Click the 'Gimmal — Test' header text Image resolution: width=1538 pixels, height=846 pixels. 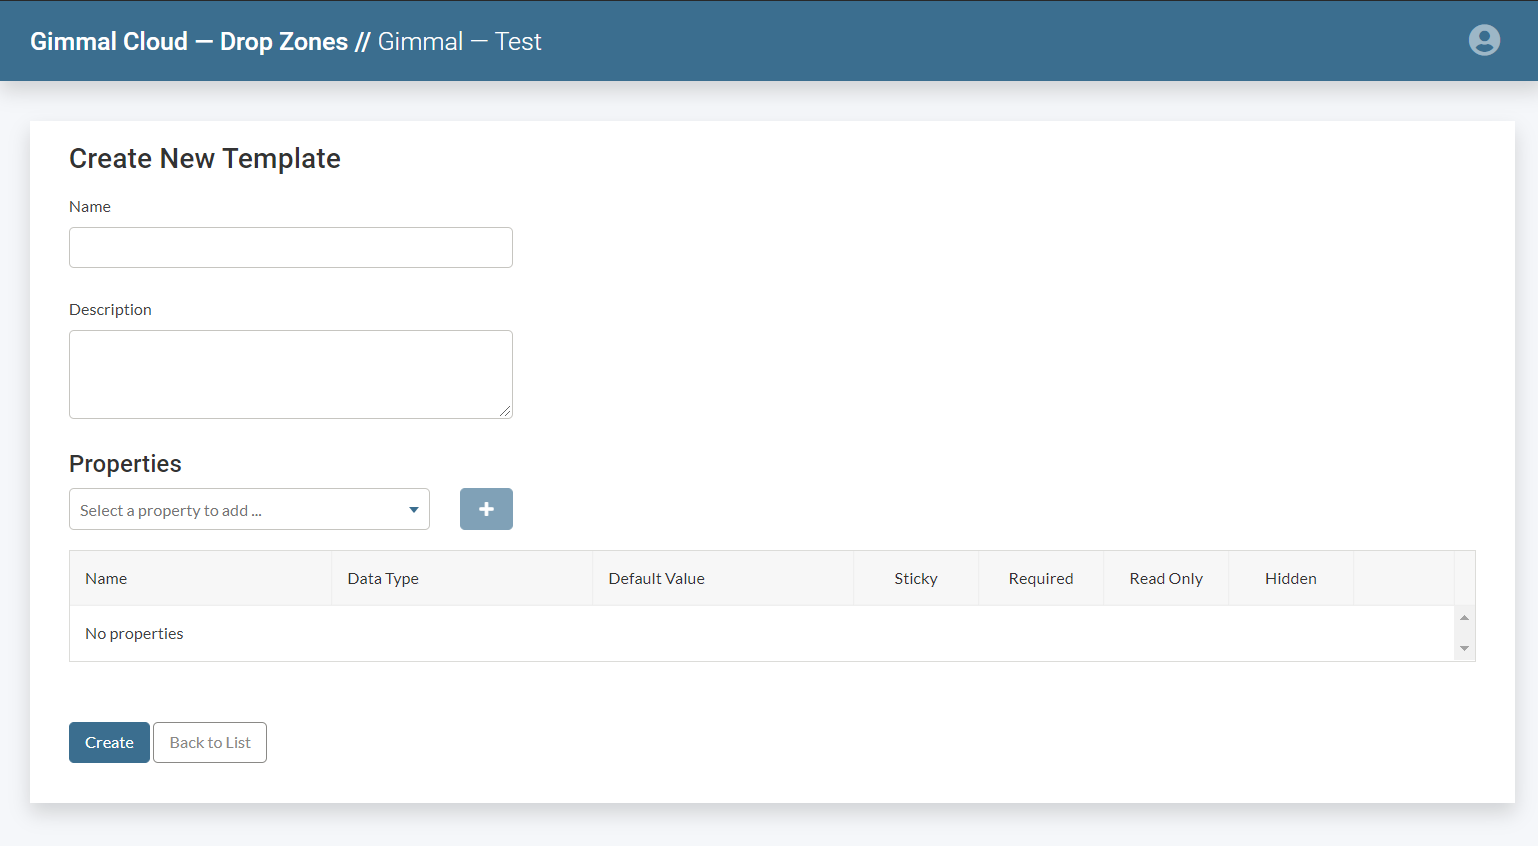pyautogui.click(x=459, y=42)
